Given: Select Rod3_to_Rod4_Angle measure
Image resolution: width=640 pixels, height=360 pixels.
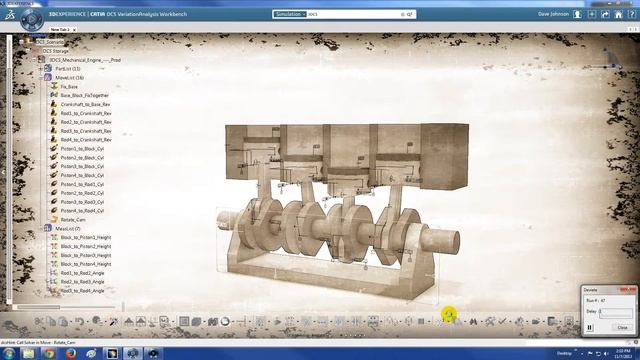Looking at the screenshot, I should click(82, 291).
